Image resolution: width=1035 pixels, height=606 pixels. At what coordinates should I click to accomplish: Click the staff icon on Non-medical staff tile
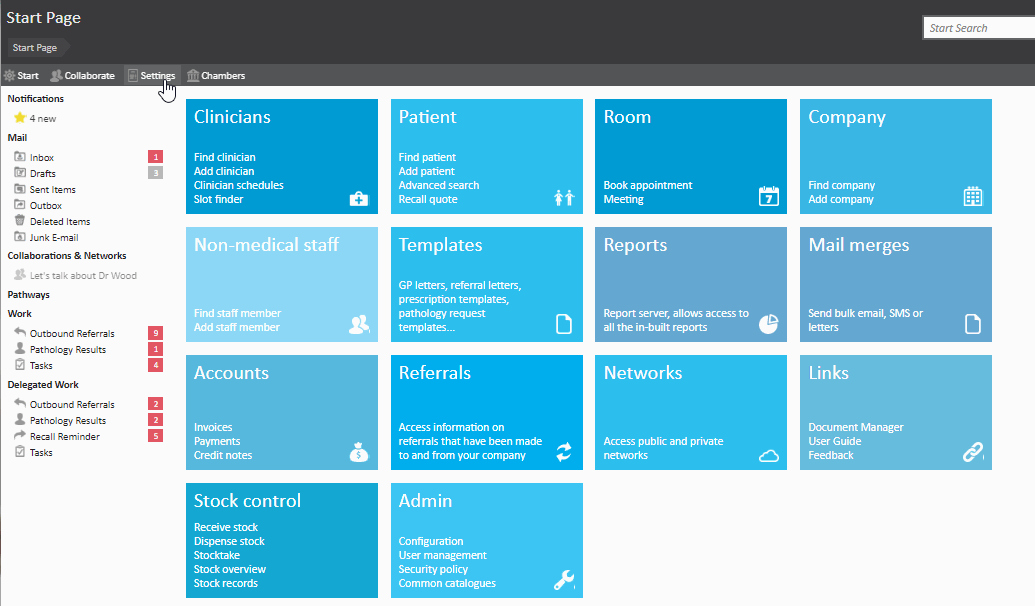pyautogui.click(x=359, y=324)
